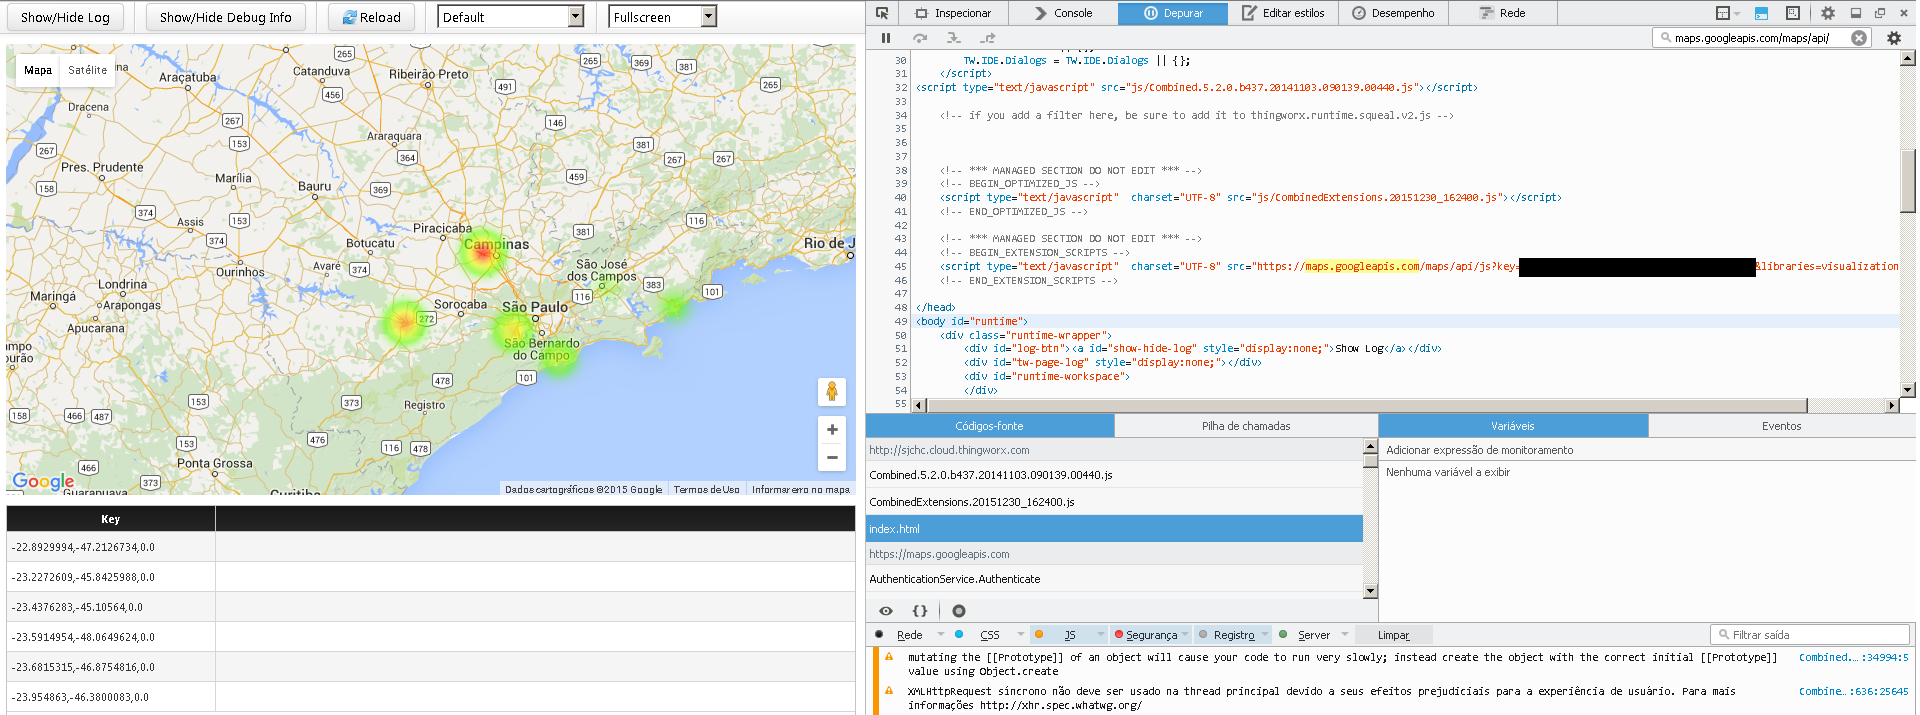Toggle CSS messages filter
This screenshot has height=715, width=1920.
pyautogui.click(x=989, y=635)
